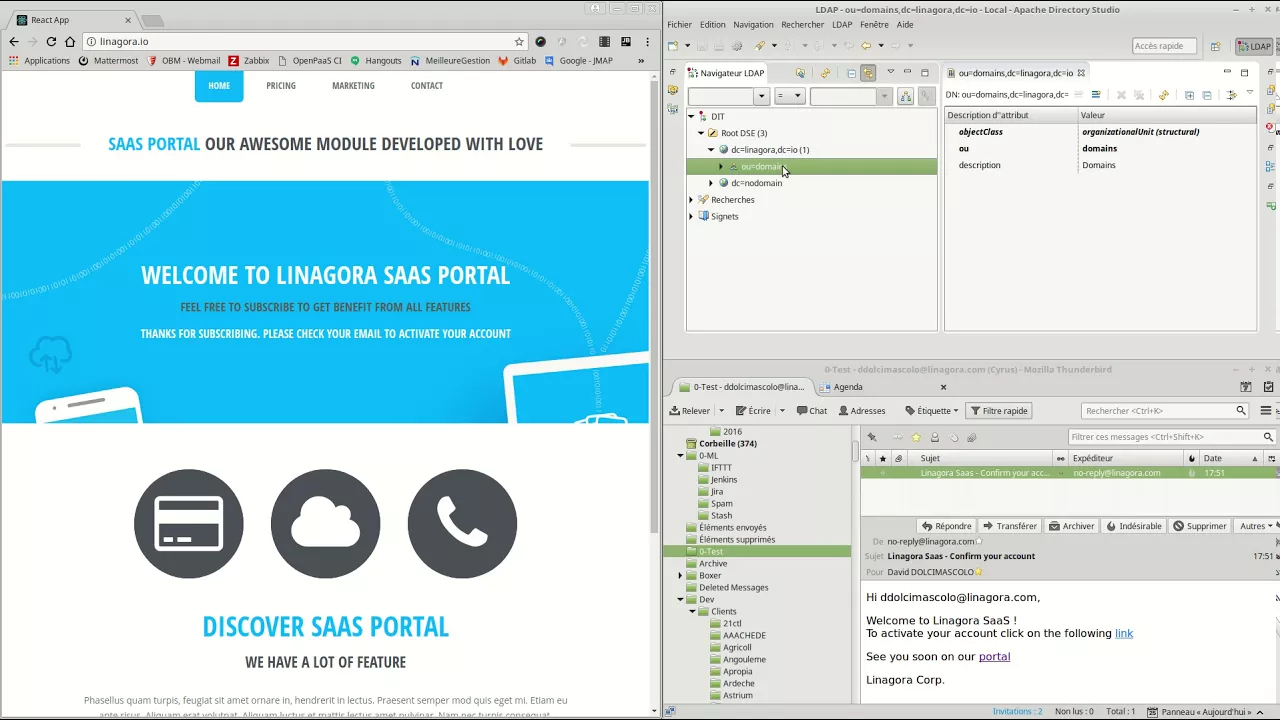The width and height of the screenshot is (1280, 720).
Task: Expand the dc=nodomain entry
Action: [x=711, y=183]
